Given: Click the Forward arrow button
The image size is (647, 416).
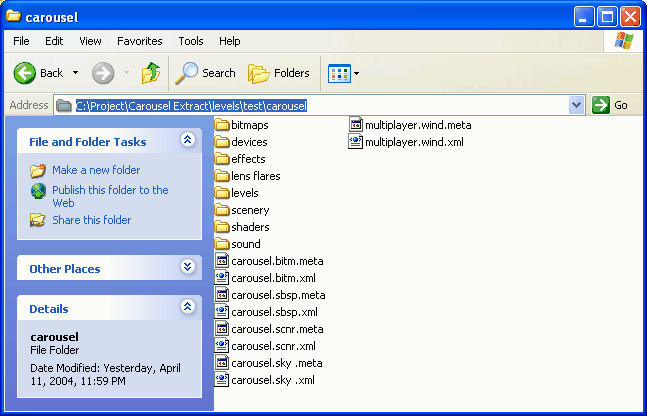Looking at the screenshot, I should (x=103, y=73).
